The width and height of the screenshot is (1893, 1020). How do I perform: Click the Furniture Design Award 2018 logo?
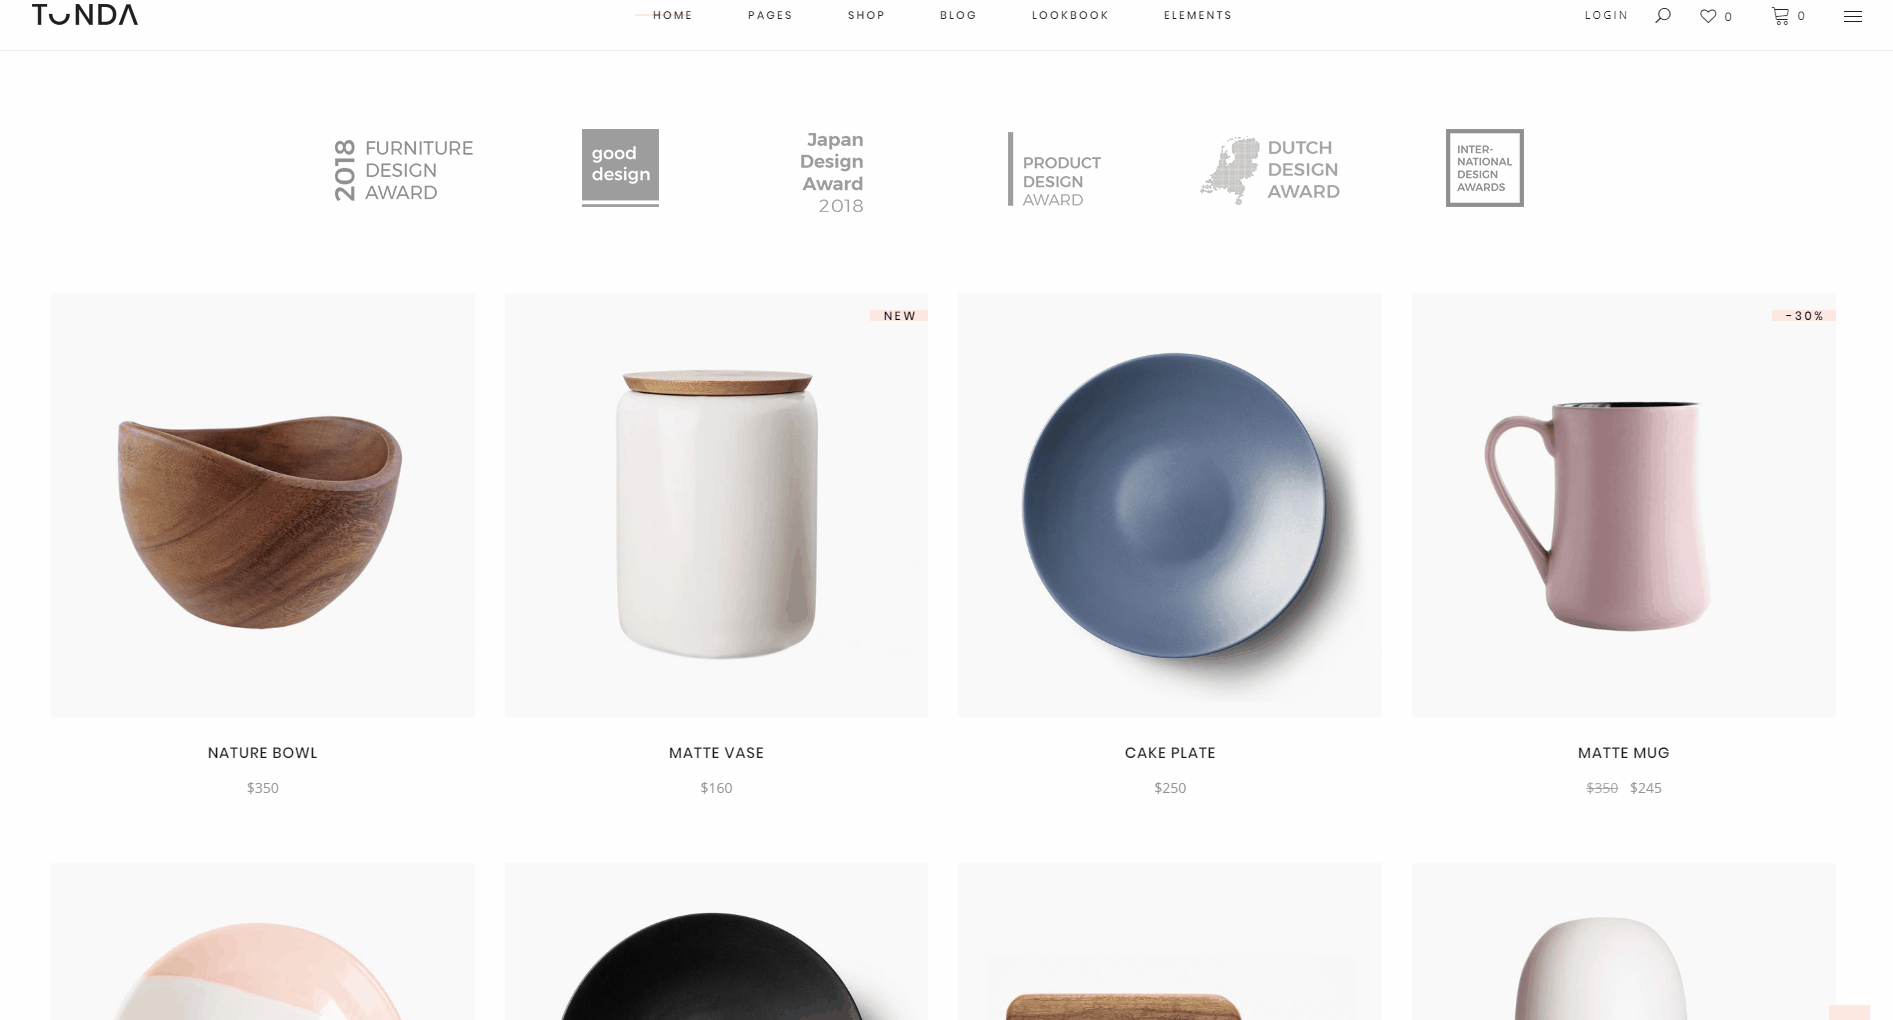tap(403, 170)
